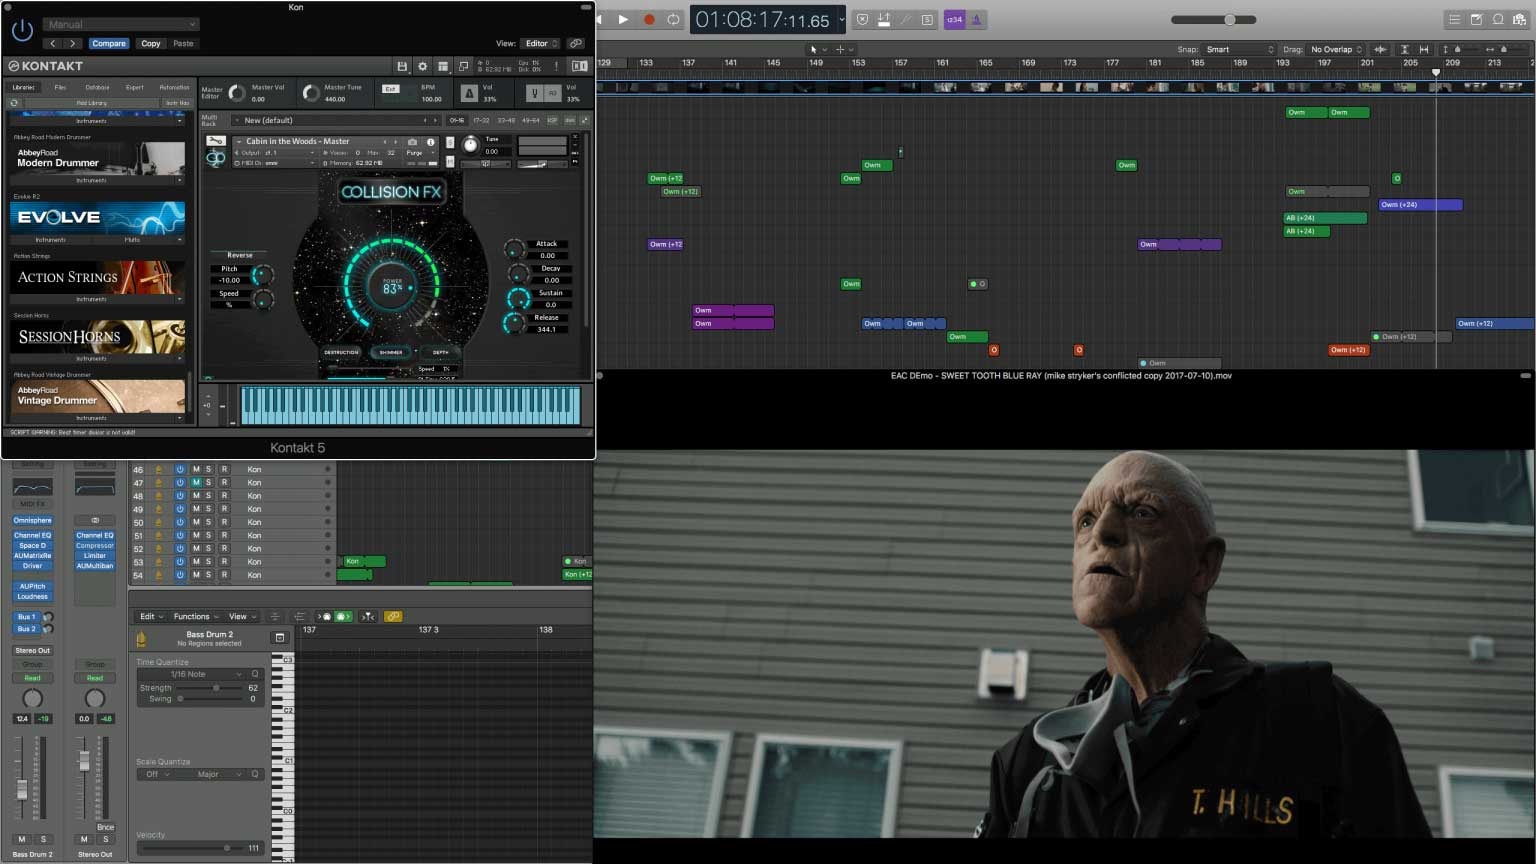Viewport: 1536px width, 864px height.
Task: Click the tuning fork icon in Kontakt
Action: (535, 93)
